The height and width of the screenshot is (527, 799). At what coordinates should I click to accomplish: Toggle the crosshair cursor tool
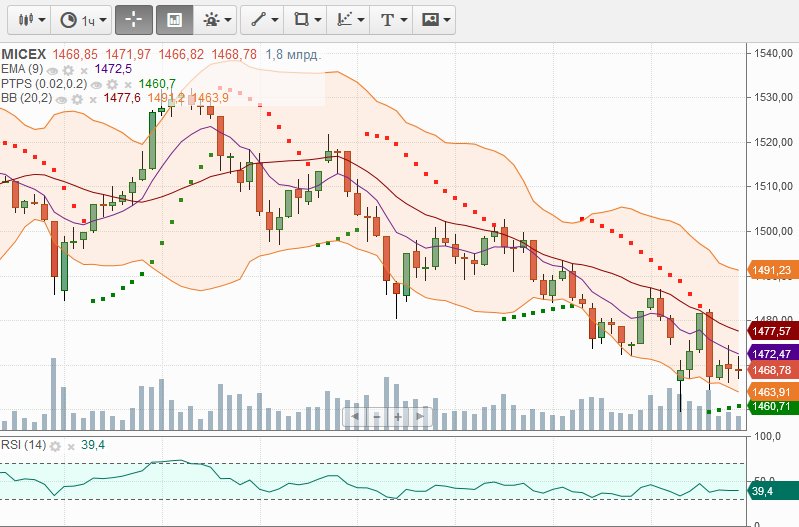coord(134,19)
